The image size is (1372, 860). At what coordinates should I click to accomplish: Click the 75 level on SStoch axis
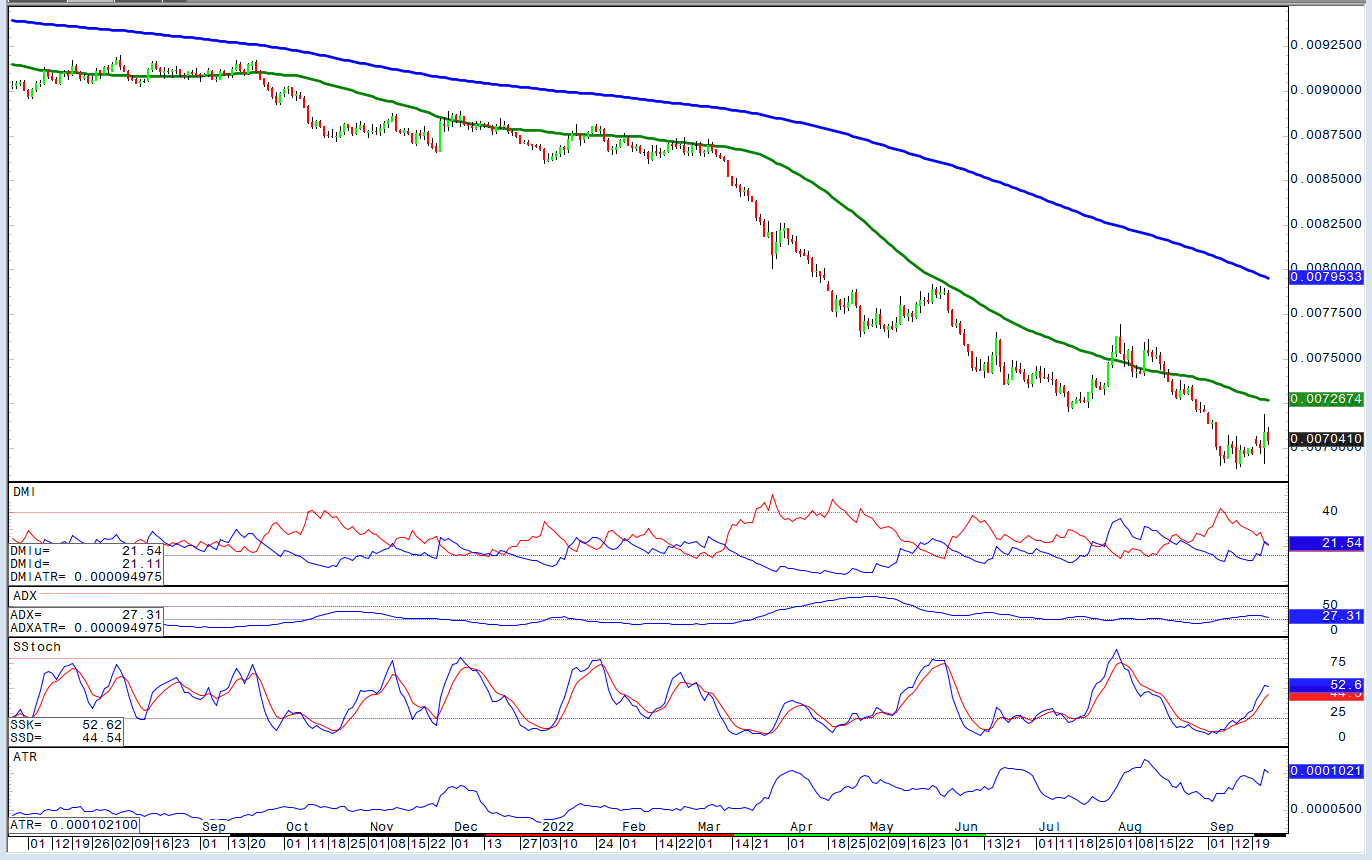click(x=1336, y=661)
